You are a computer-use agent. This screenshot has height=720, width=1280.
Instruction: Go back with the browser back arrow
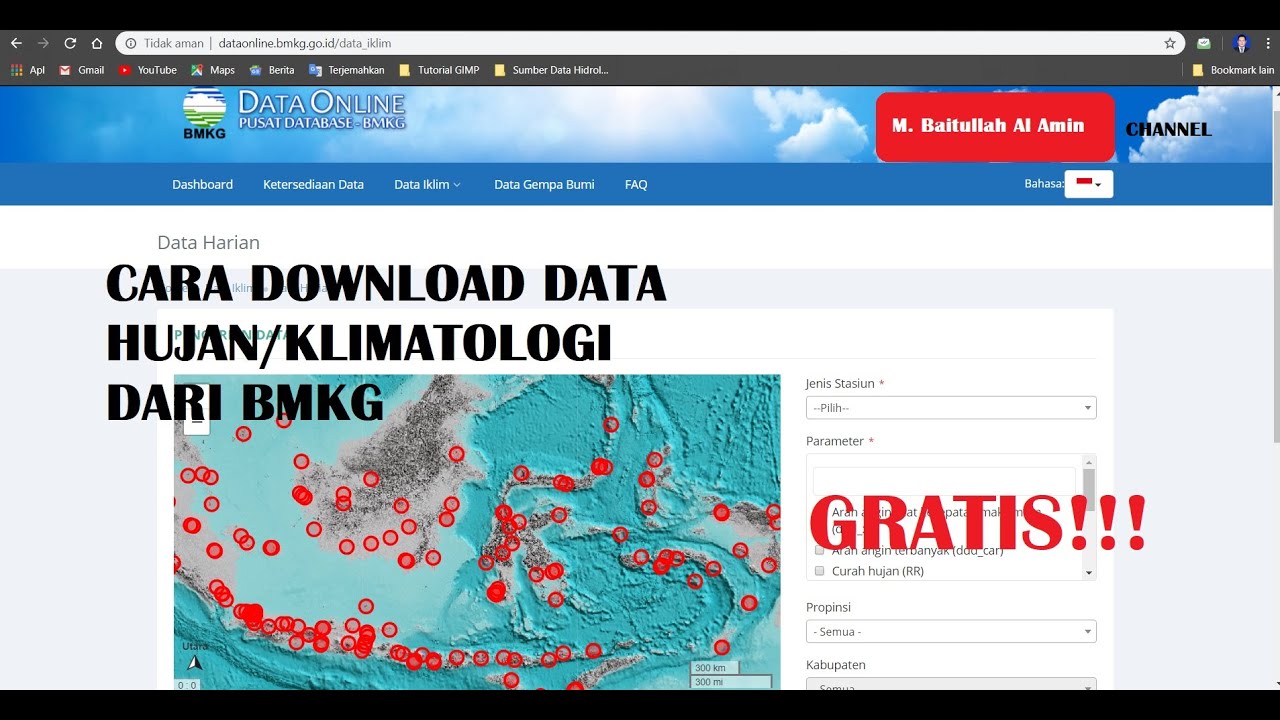16,43
